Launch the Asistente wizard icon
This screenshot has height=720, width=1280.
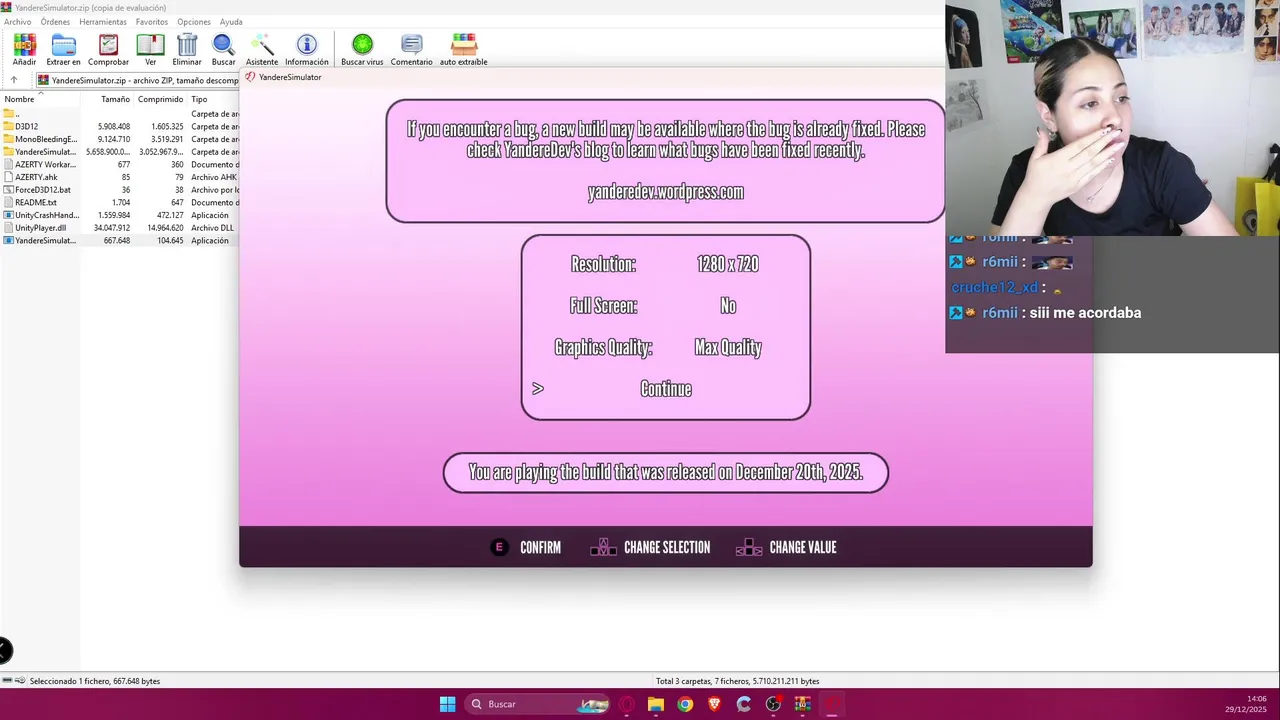click(262, 49)
